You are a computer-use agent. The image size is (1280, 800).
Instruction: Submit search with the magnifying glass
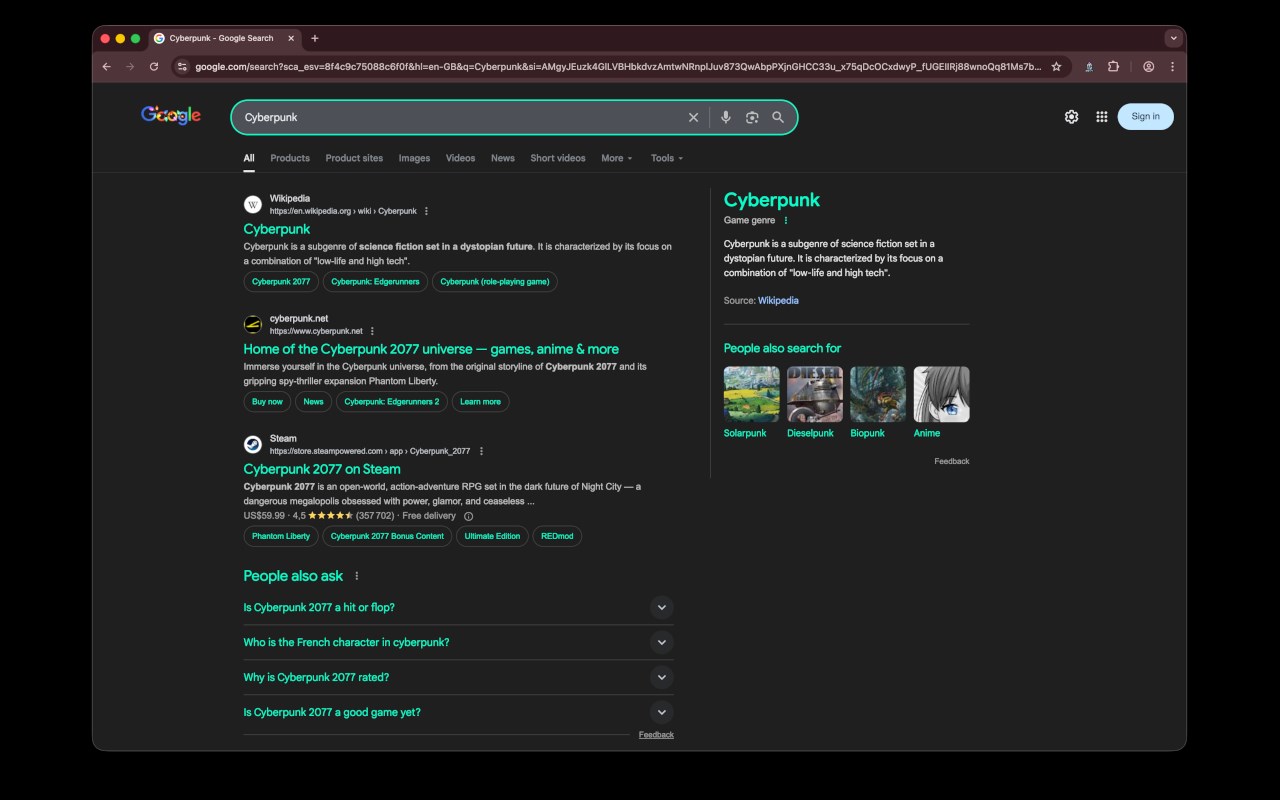(x=778, y=117)
